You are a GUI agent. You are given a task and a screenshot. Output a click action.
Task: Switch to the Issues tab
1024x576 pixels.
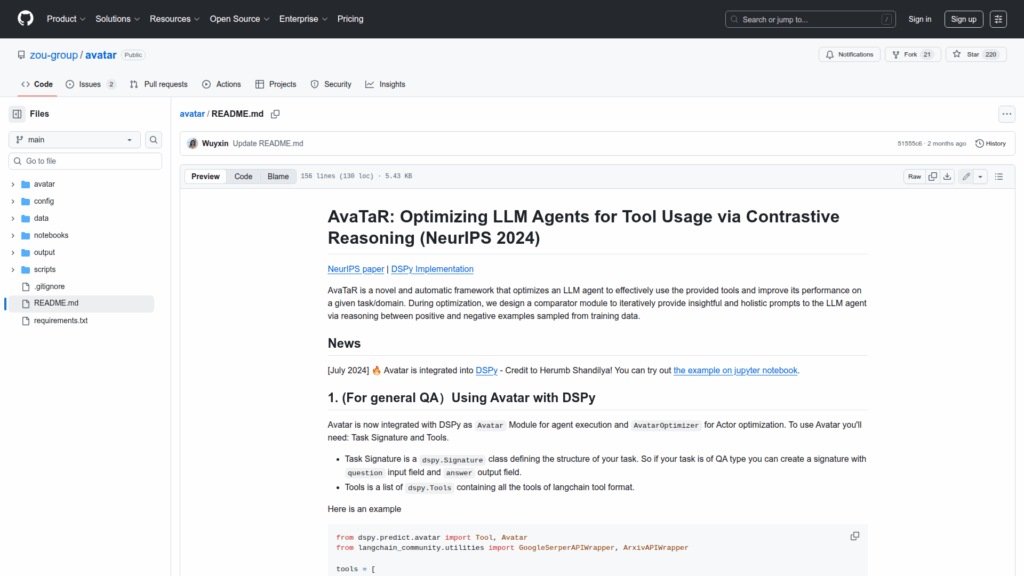pyautogui.click(x=91, y=84)
